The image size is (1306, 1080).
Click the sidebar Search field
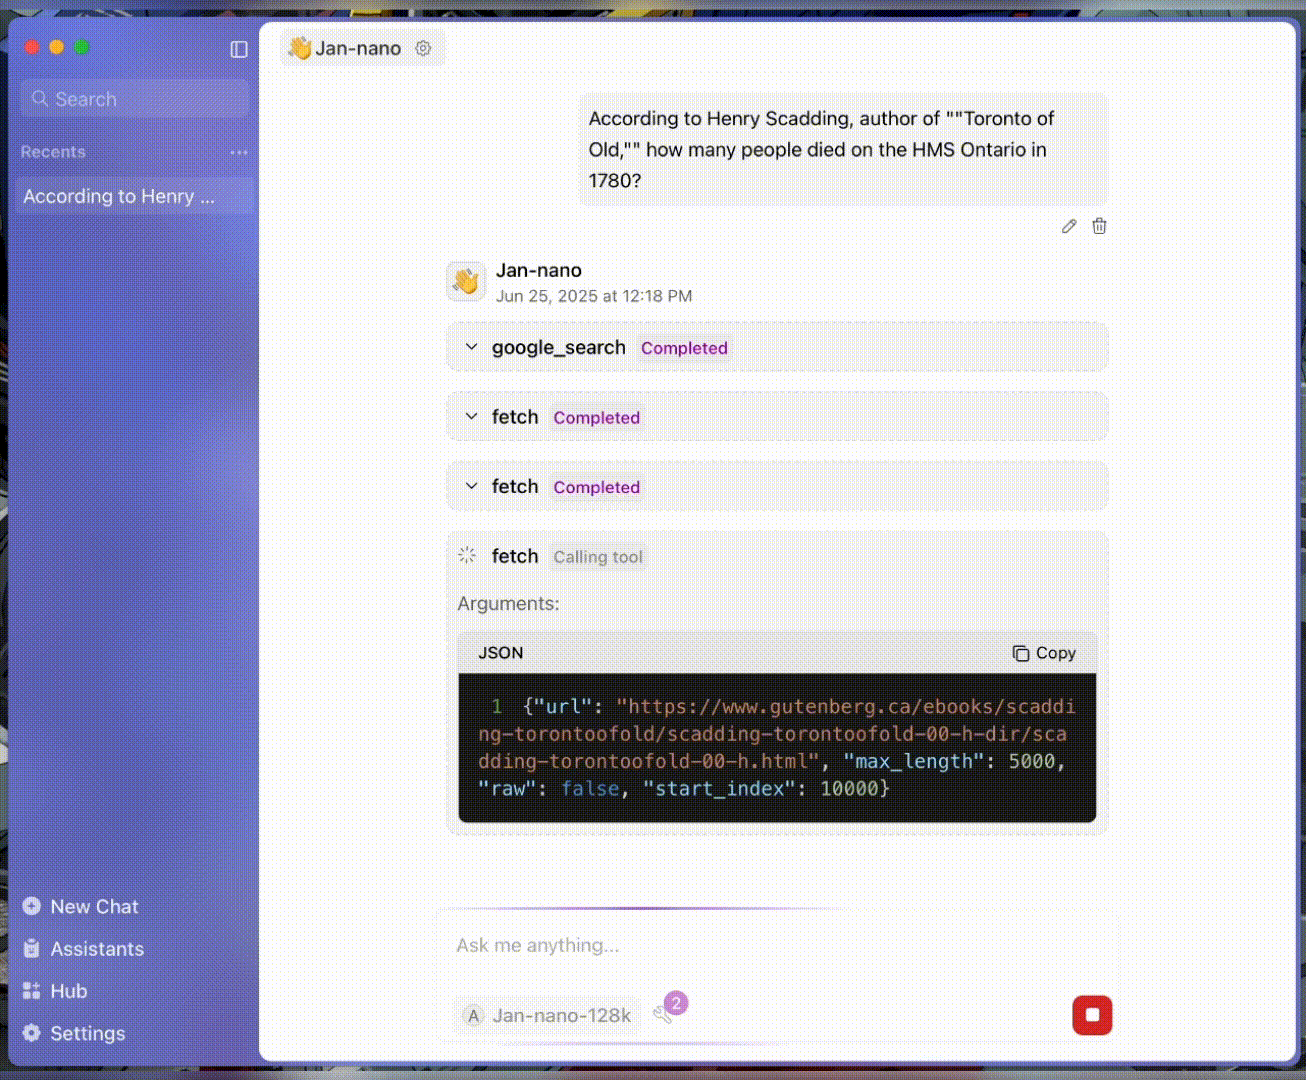click(x=134, y=98)
